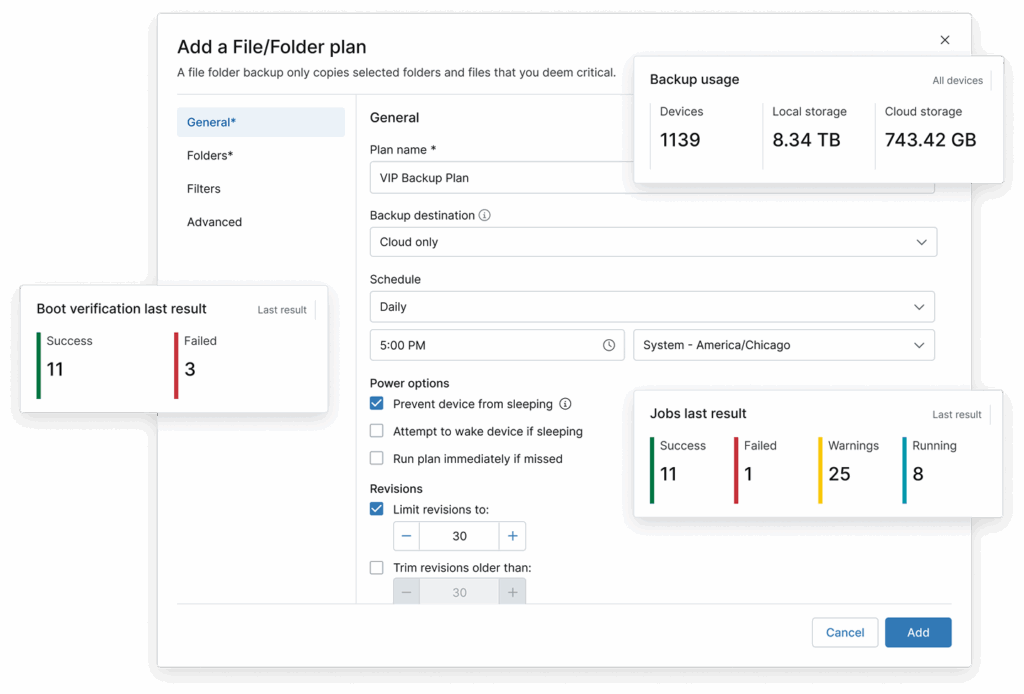Image resolution: width=1024 pixels, height=694 pixels.
Task: Uncheck Prevent device from sleeping
Action: (377, 404)
